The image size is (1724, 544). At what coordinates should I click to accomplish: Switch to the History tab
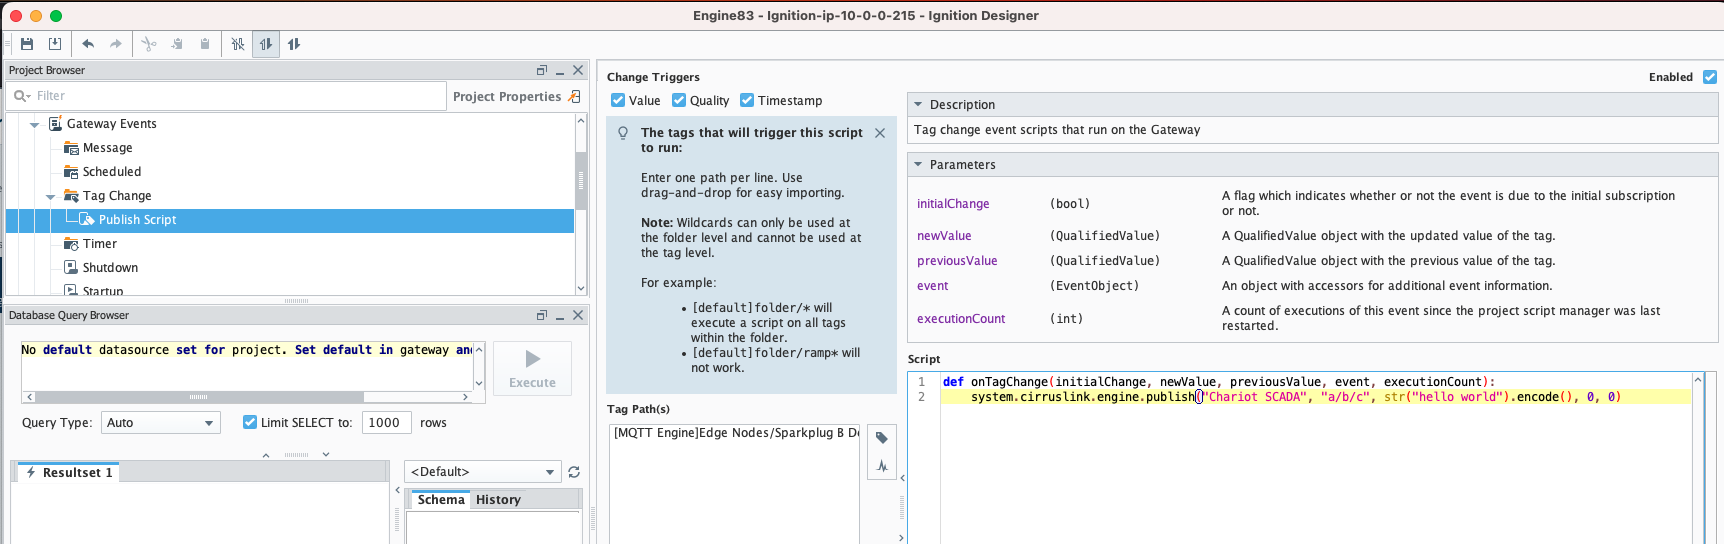[x=498, y=500]
